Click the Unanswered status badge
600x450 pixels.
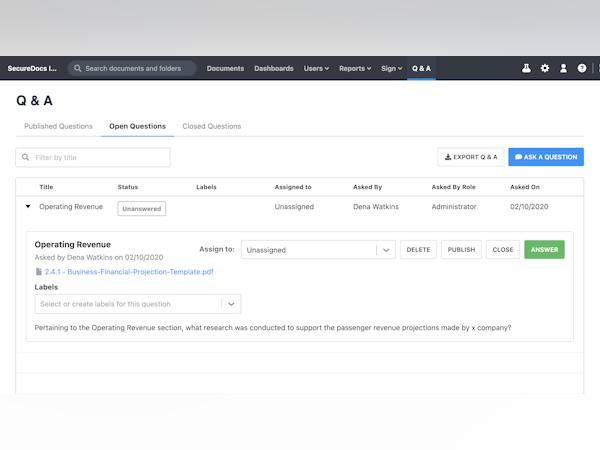[142, 209]
